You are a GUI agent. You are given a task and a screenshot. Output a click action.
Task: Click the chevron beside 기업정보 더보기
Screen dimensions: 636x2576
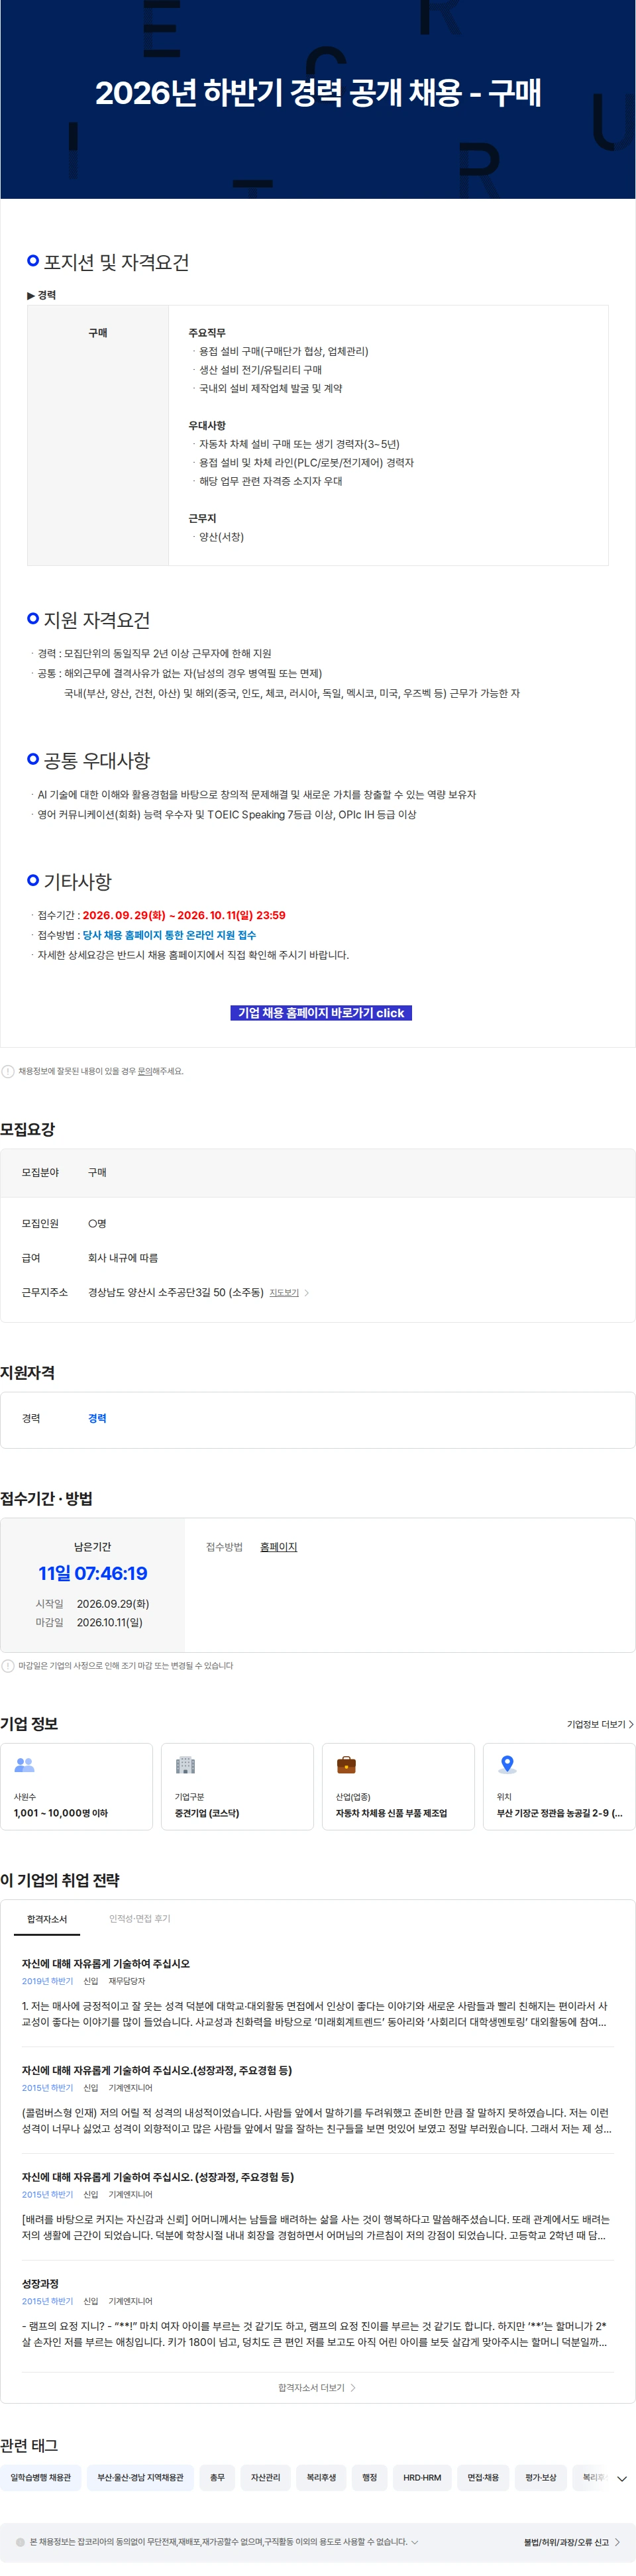(631, 1724)
